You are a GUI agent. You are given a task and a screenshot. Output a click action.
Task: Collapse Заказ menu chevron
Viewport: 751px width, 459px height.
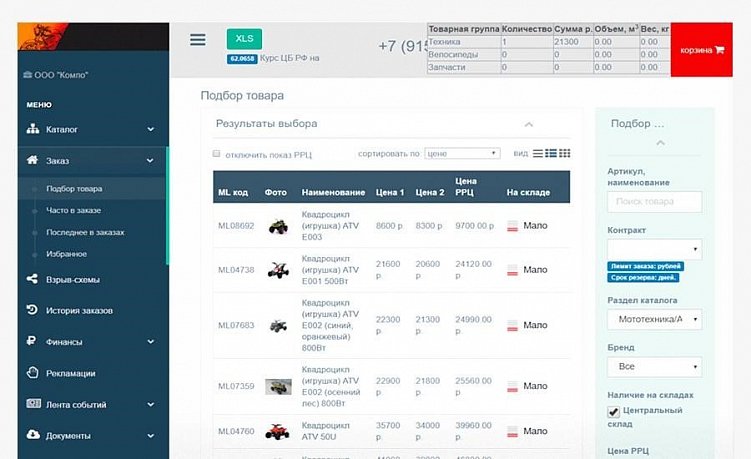(x=150, y=161)
